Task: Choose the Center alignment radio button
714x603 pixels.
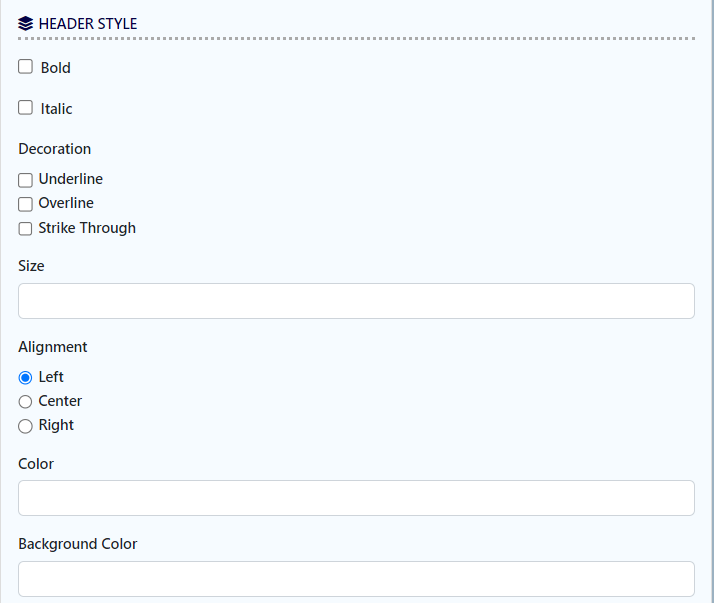Action: tap(26, 402)
